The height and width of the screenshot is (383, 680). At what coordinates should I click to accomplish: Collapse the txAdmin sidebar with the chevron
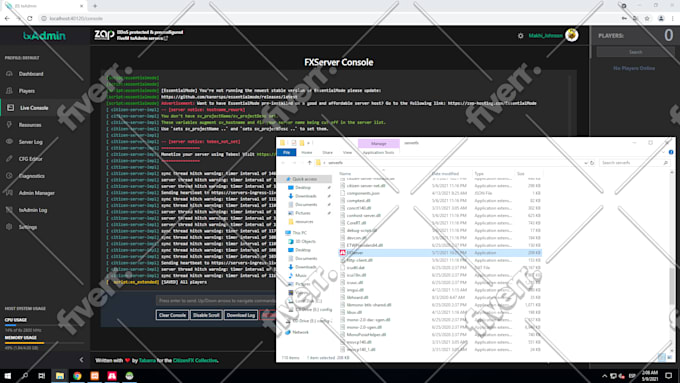pyautogui.click(x=82, y=360)
